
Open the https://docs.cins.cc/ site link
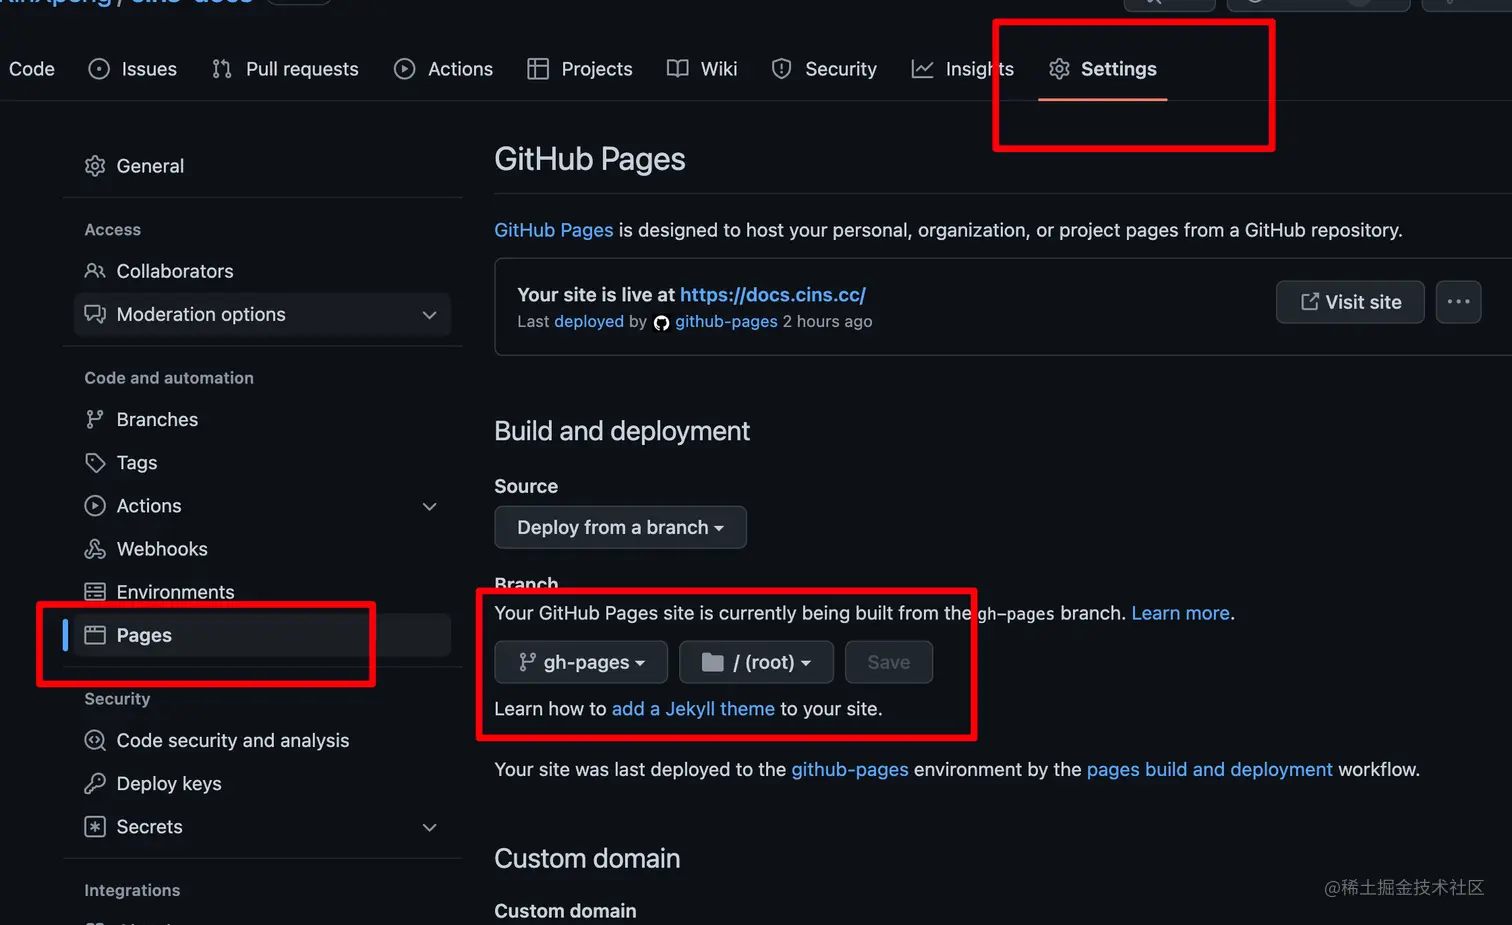coord(772,295)
